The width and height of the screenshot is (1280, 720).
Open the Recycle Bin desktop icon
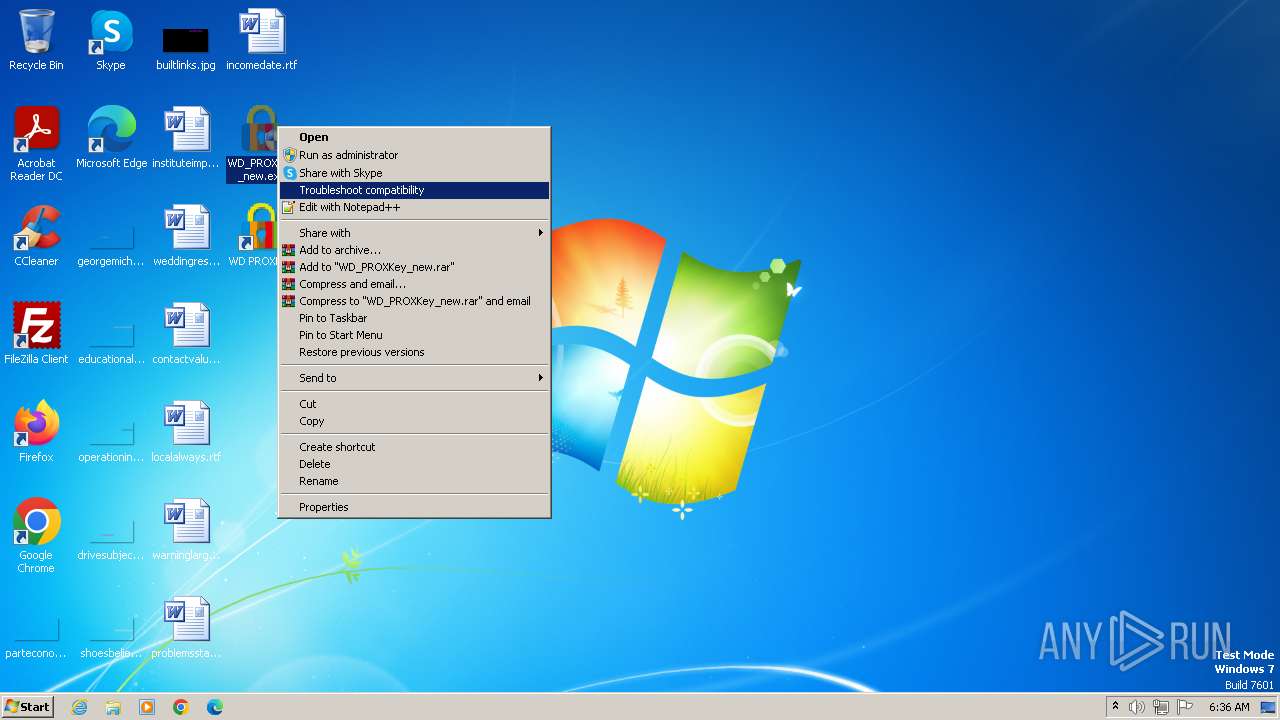click(x=36, y=40)
